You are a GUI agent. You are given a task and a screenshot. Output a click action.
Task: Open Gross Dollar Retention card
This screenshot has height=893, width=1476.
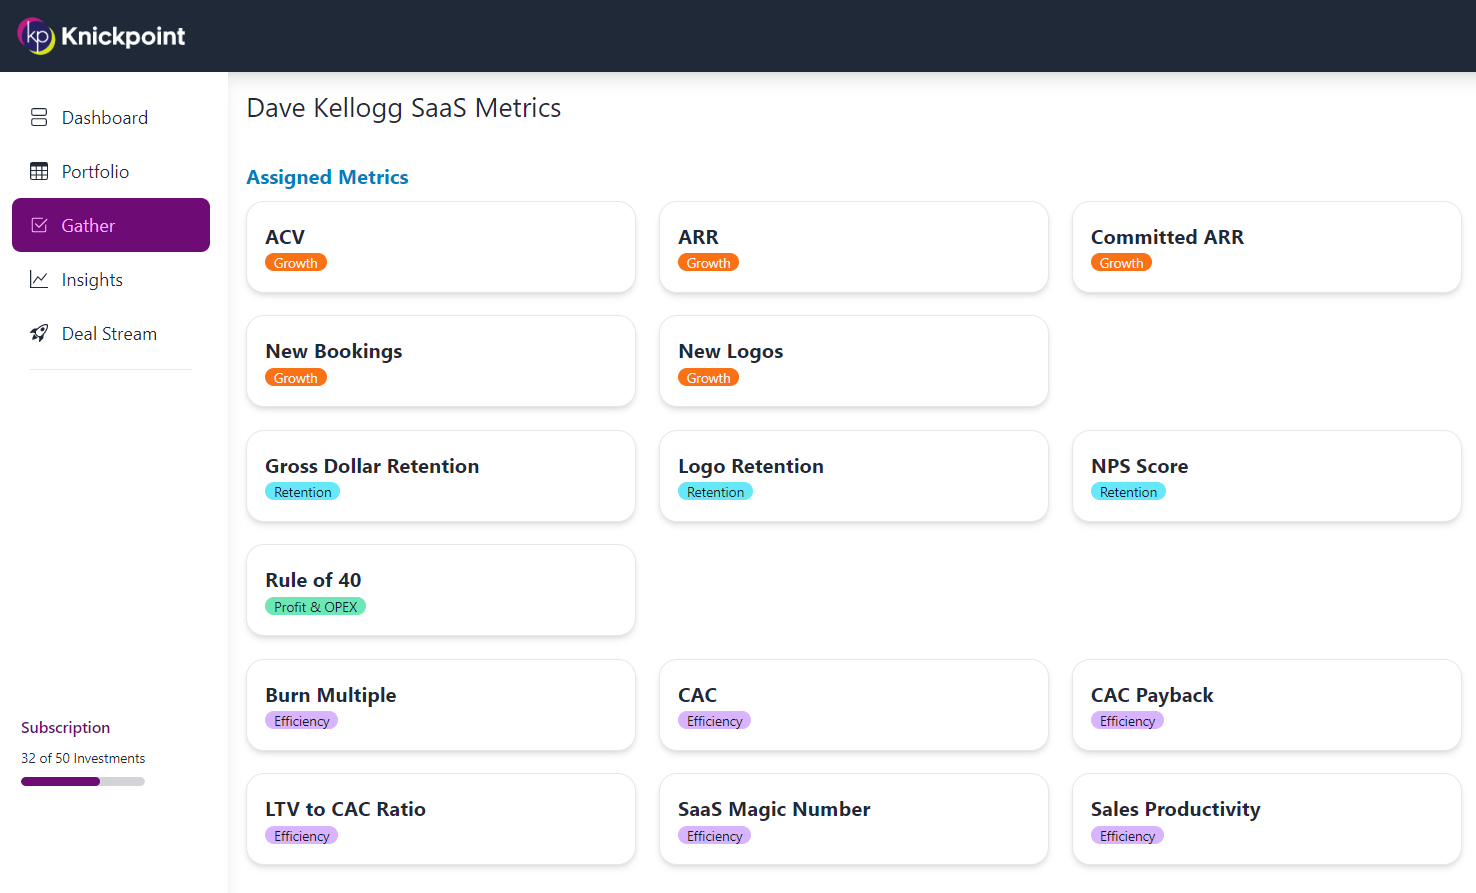tap(441, 476)
